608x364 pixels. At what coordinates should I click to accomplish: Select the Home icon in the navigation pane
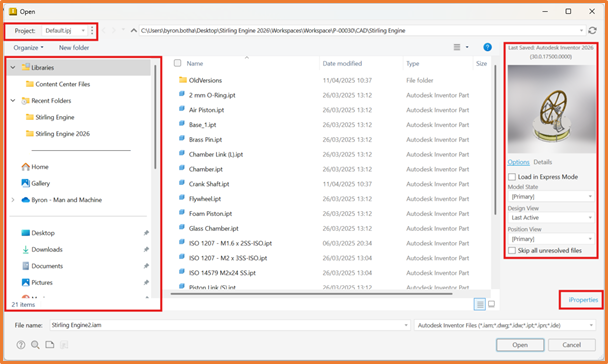(x=26, y=167)
